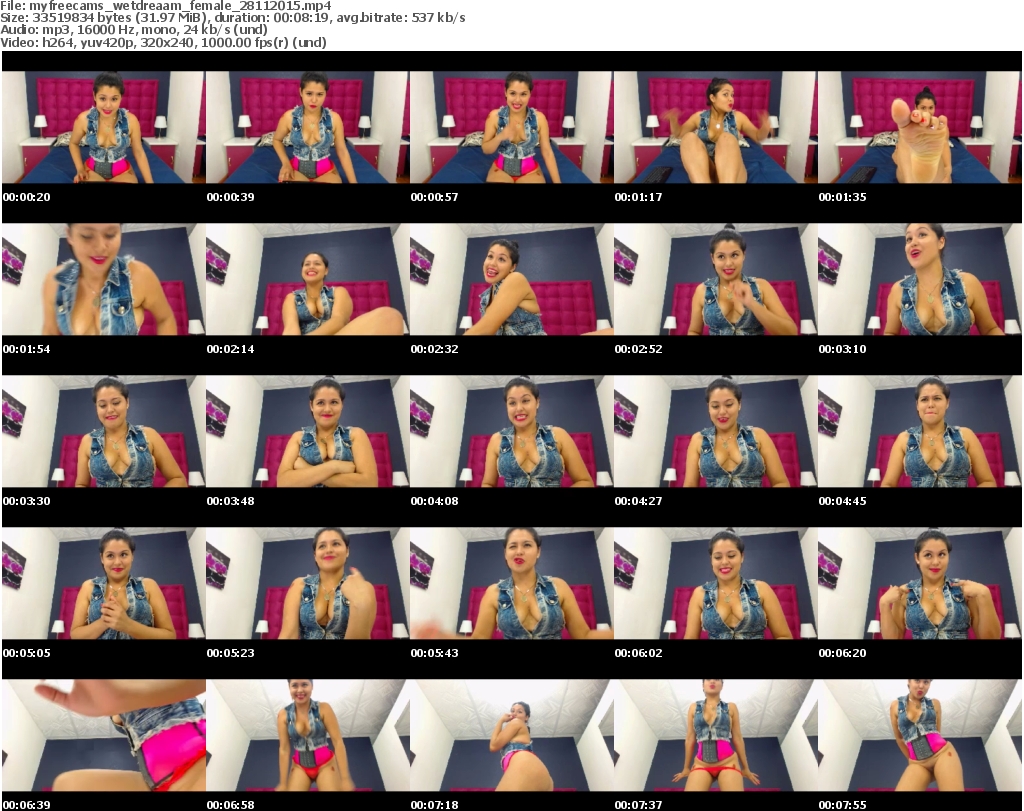Click the 00:05:23 timestamp label

tap(231, 653)
